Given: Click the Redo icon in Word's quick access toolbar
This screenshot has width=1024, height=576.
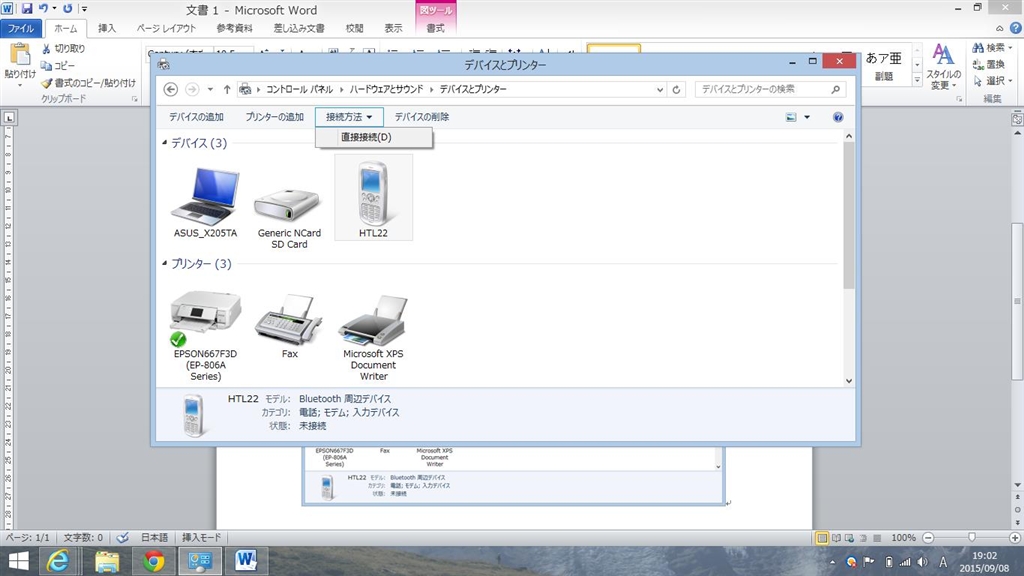Looking at the screenshot, I should pyautogui.click(x=67, y=9).
